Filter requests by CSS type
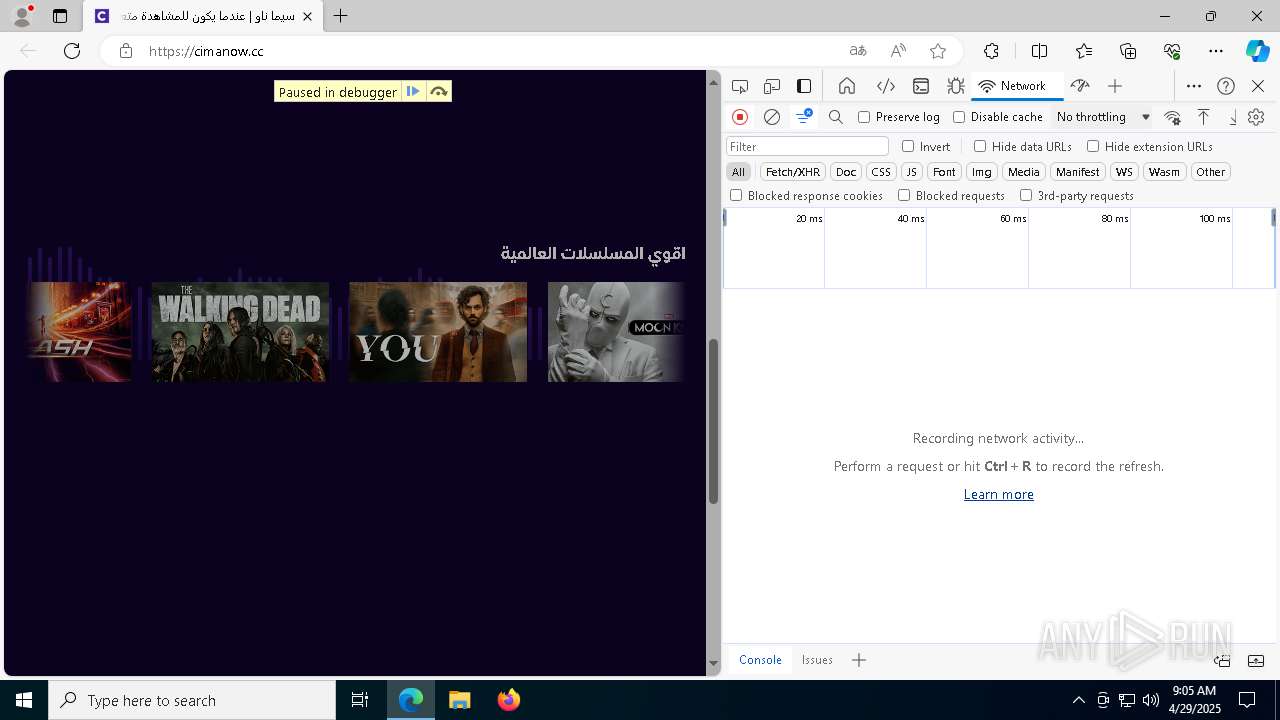 [x=881, y=172]
